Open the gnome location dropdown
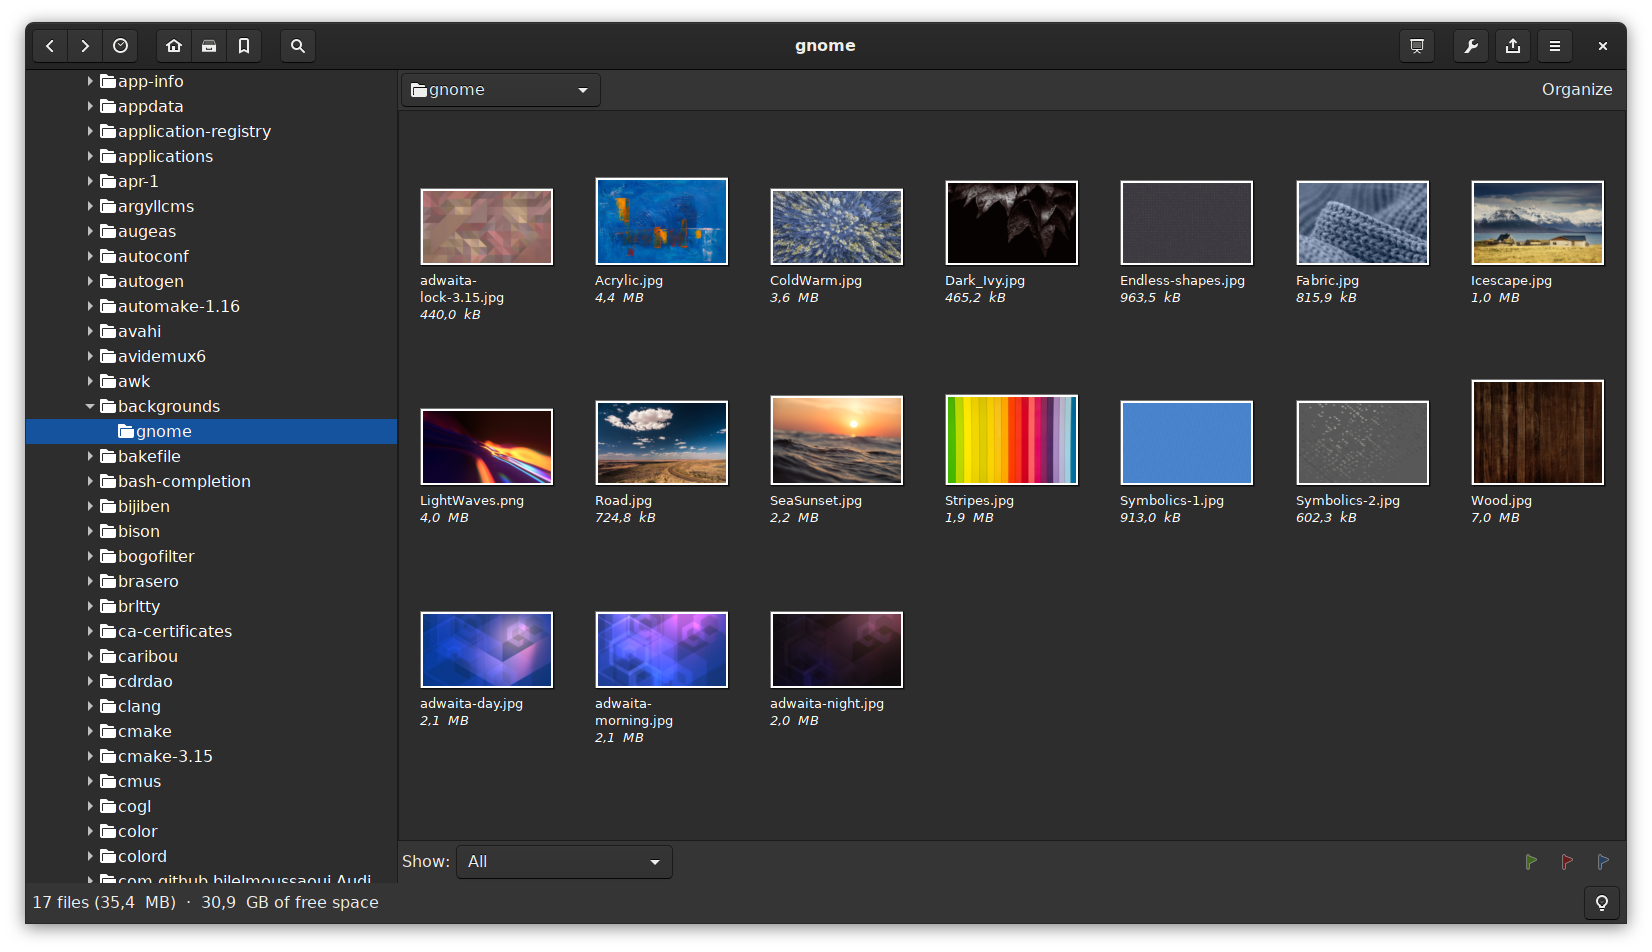 (501, 90)
